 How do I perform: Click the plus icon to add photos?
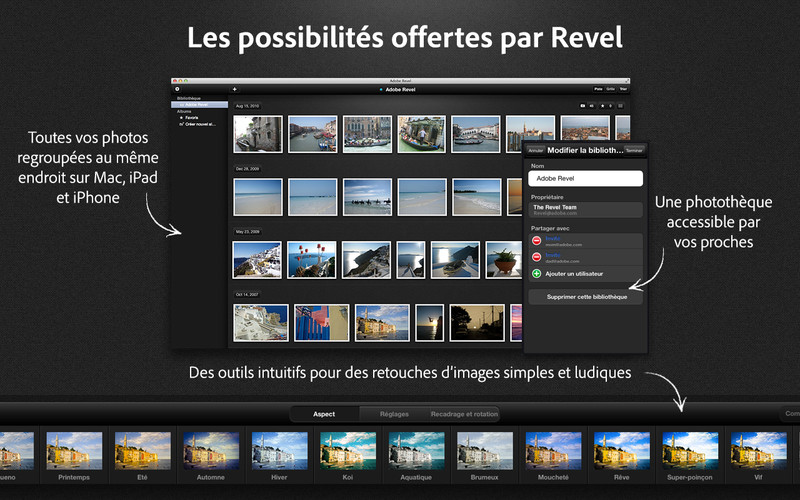click(235, 89)
